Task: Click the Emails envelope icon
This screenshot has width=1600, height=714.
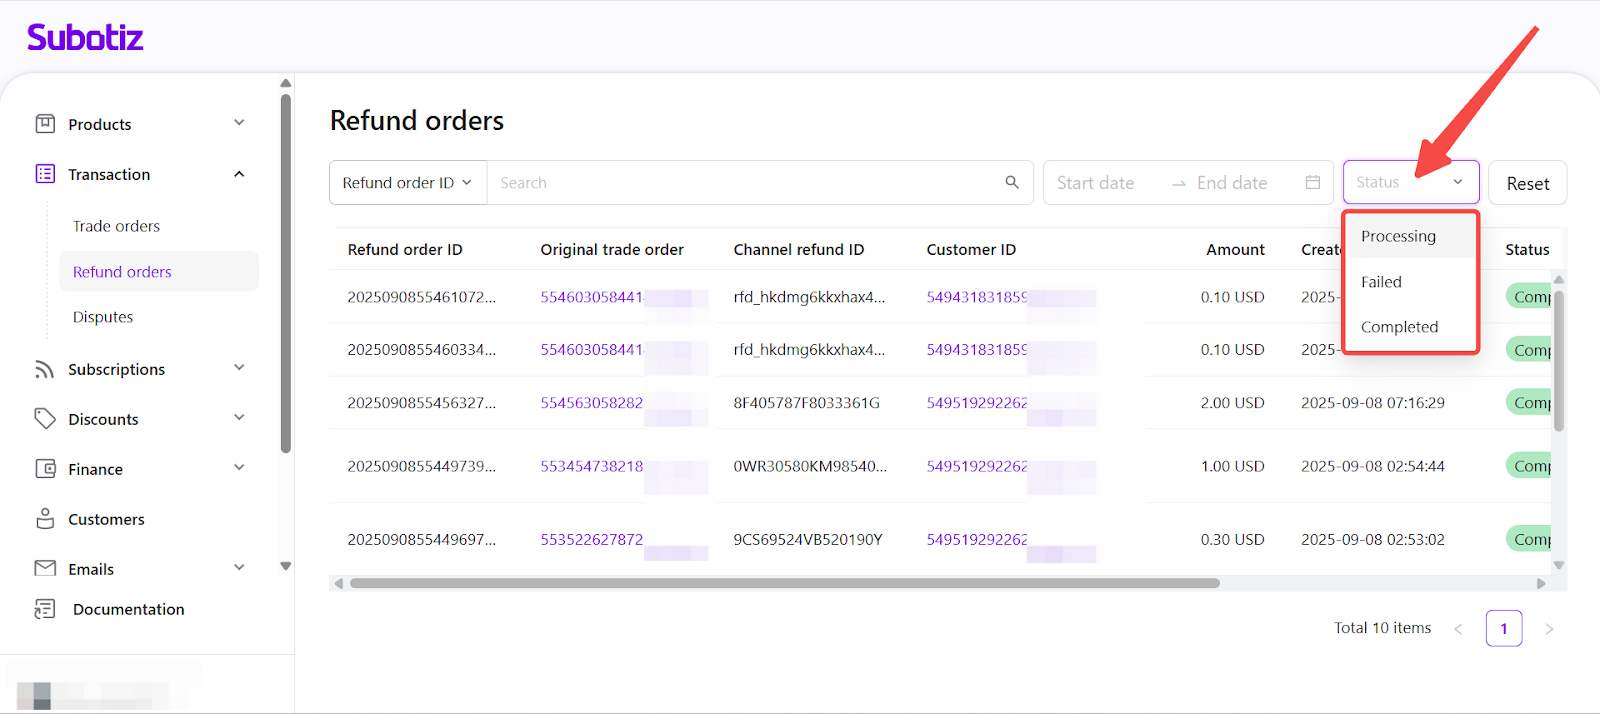Action: [45, 568]
